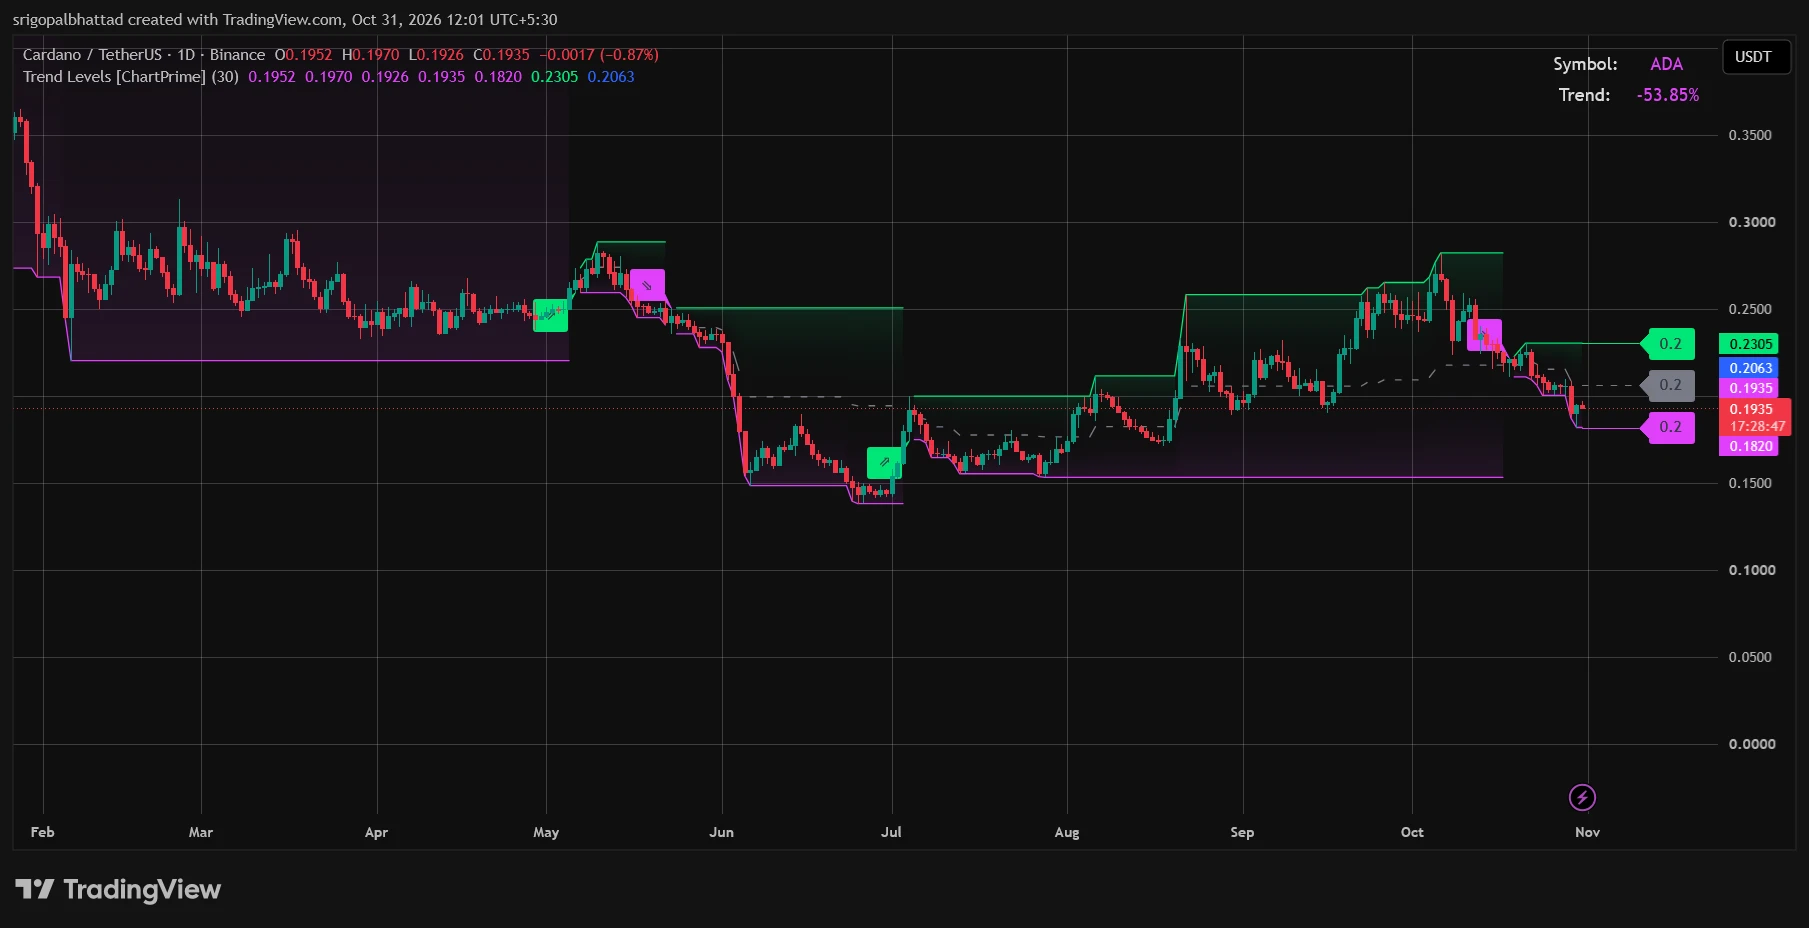This screenshot has height=928, width=1809.
Task: Click the magenta 0.1820 price axis label
Action: tap(1749, 446)
